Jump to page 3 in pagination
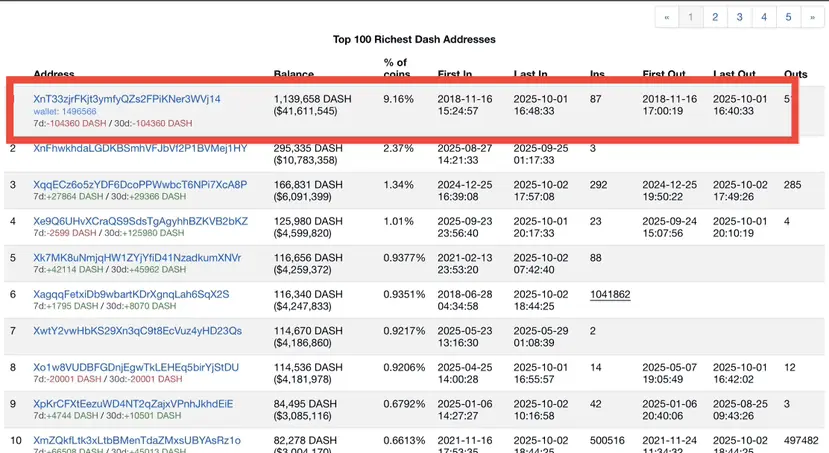 739,17
